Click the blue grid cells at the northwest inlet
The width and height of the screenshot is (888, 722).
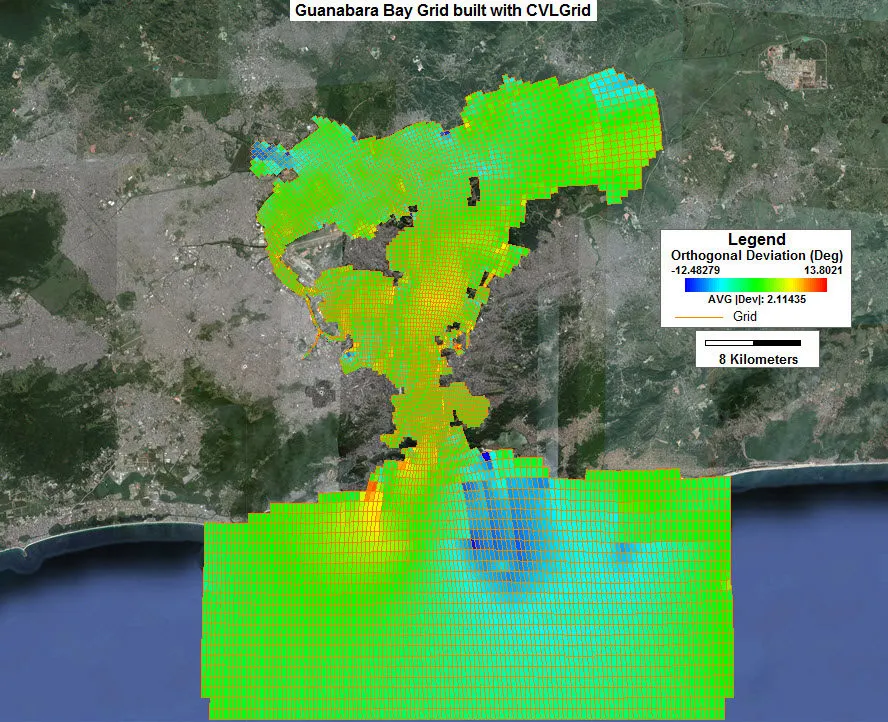262,149
